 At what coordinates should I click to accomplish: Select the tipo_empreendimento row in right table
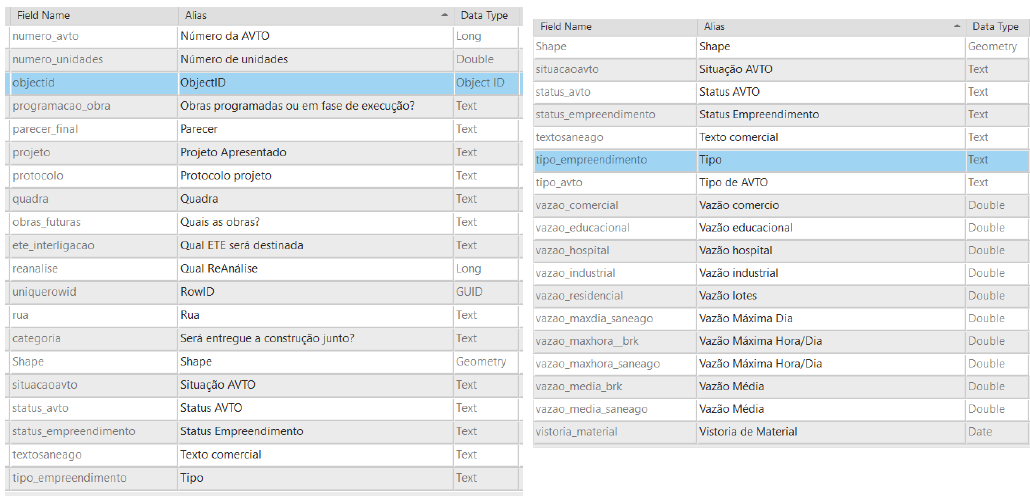pos(781,160)
